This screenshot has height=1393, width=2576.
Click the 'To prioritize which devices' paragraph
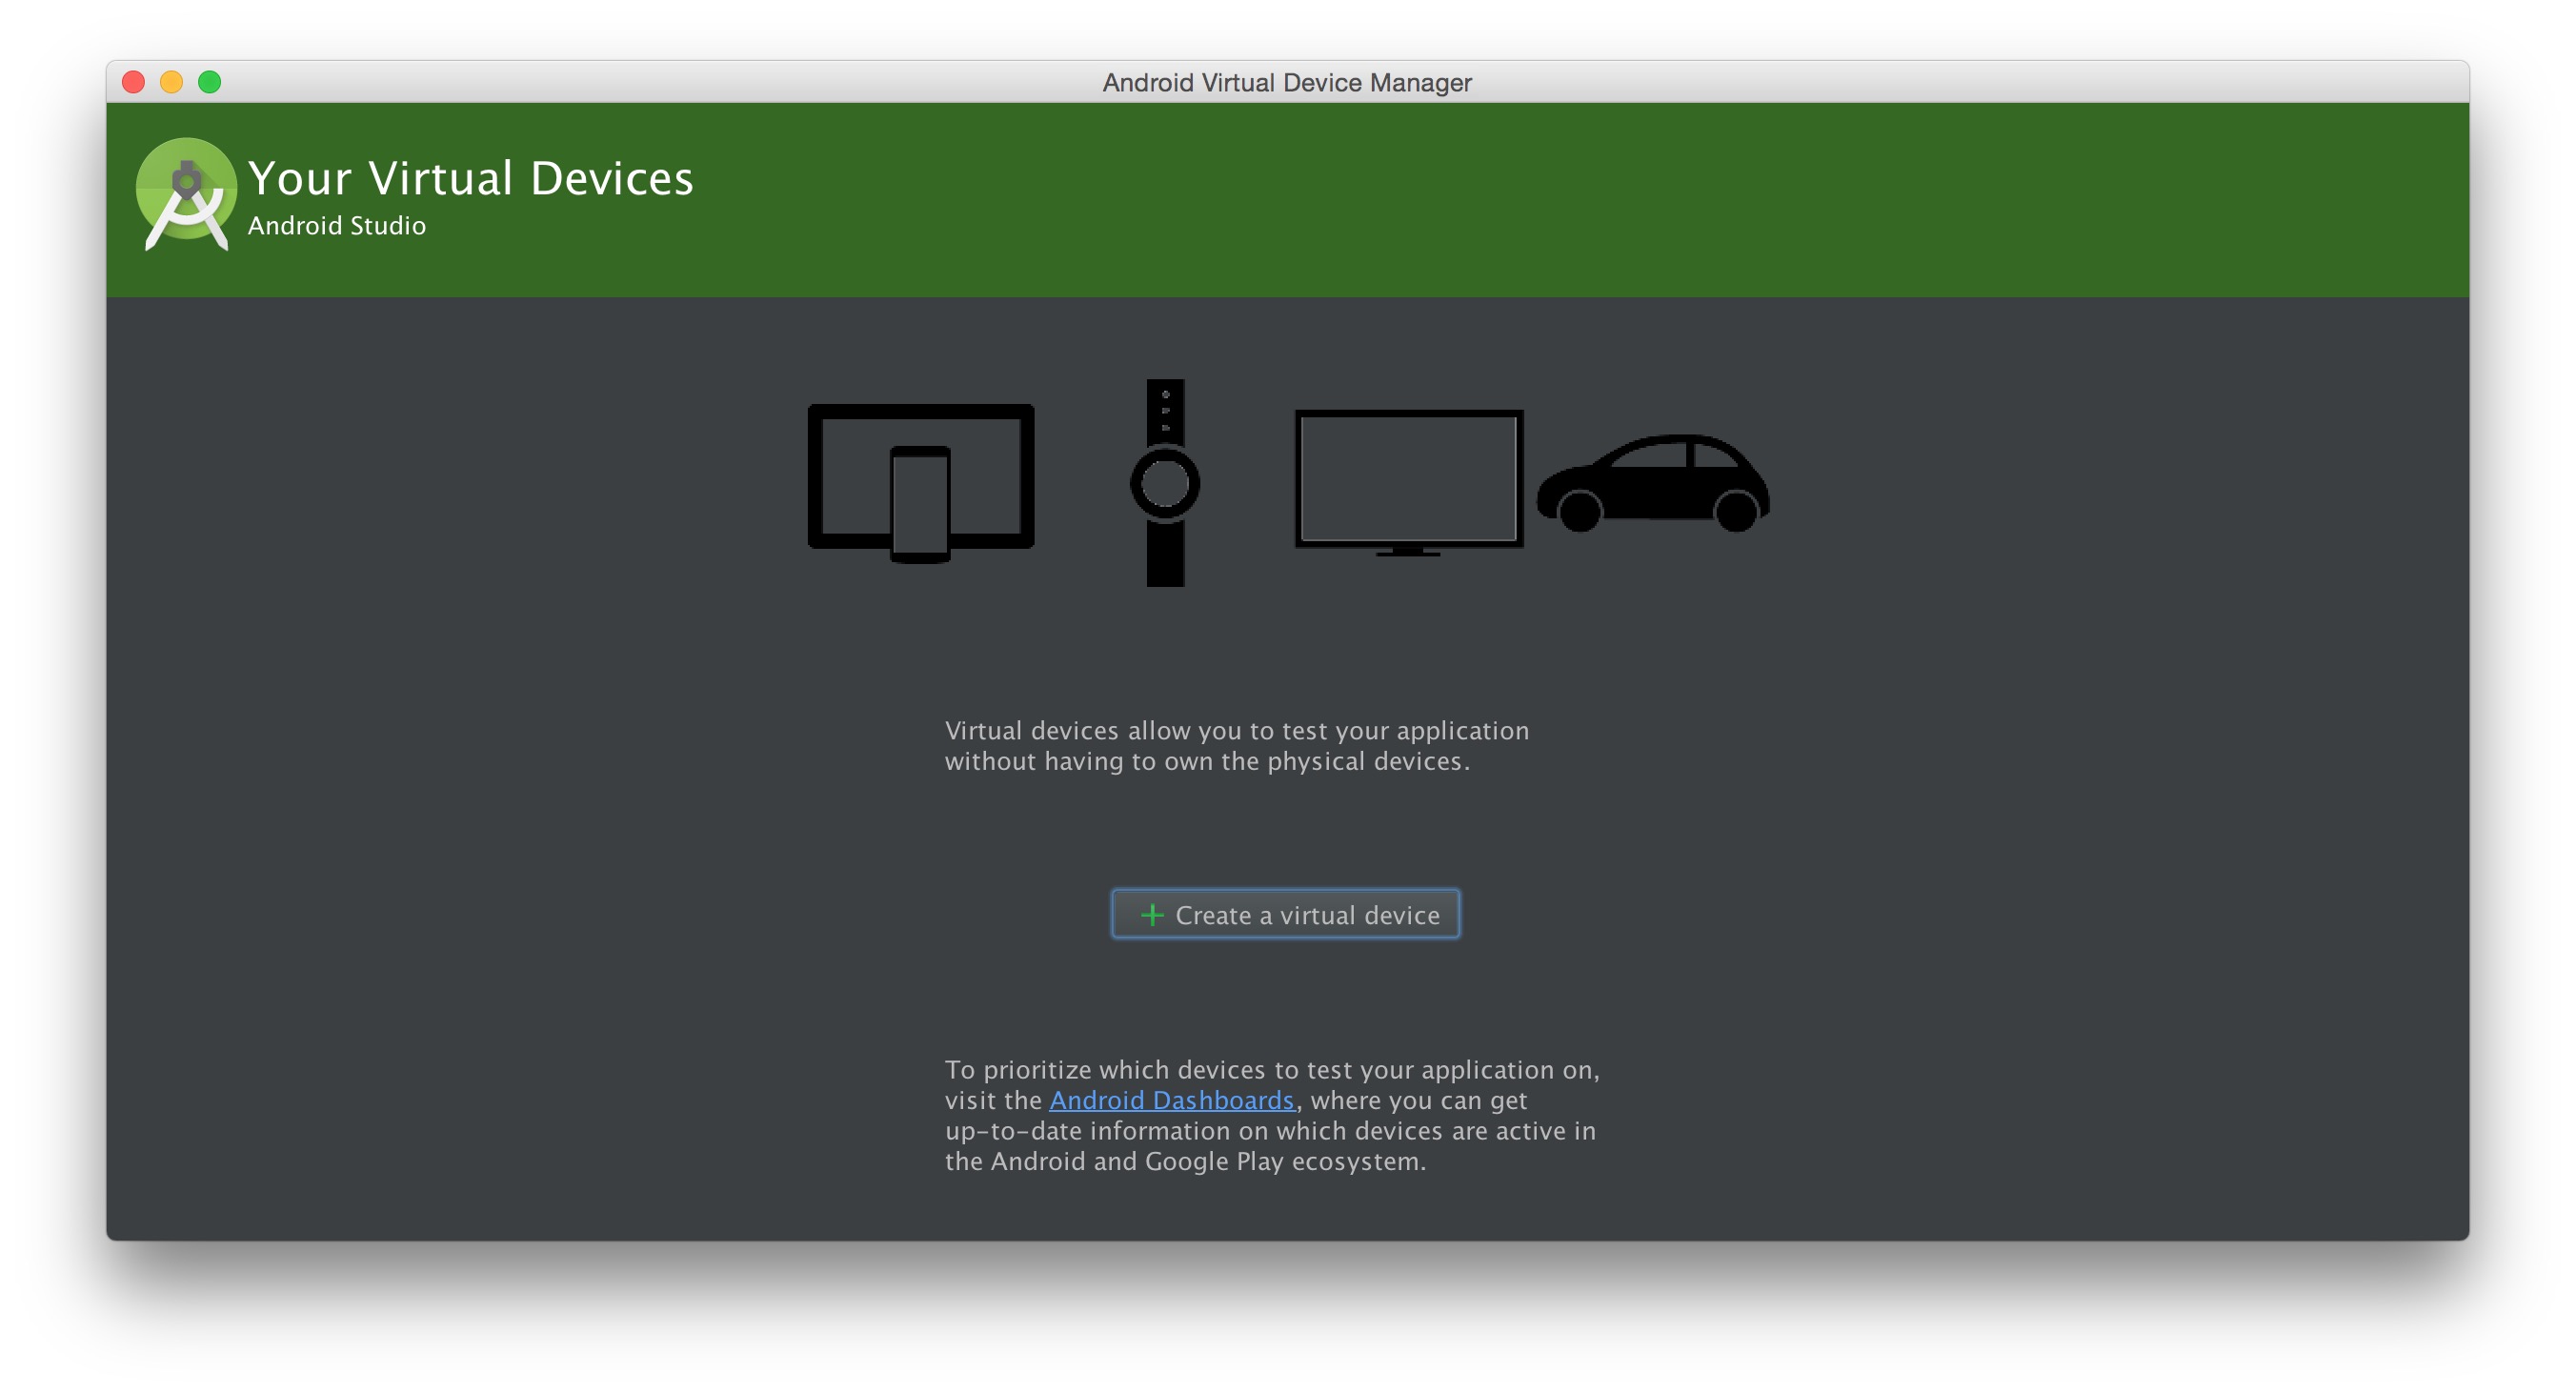pyautogui.click(x=1272, y=1115)
